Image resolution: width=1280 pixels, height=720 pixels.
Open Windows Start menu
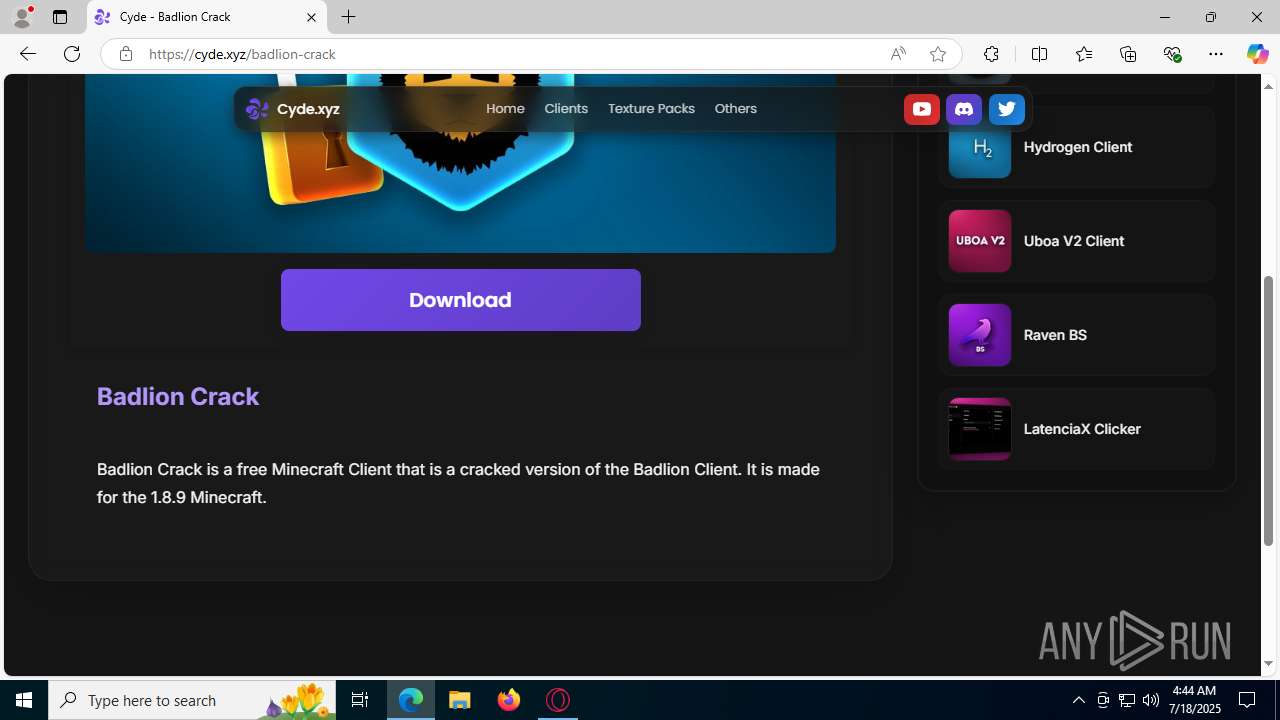[24, 700]
